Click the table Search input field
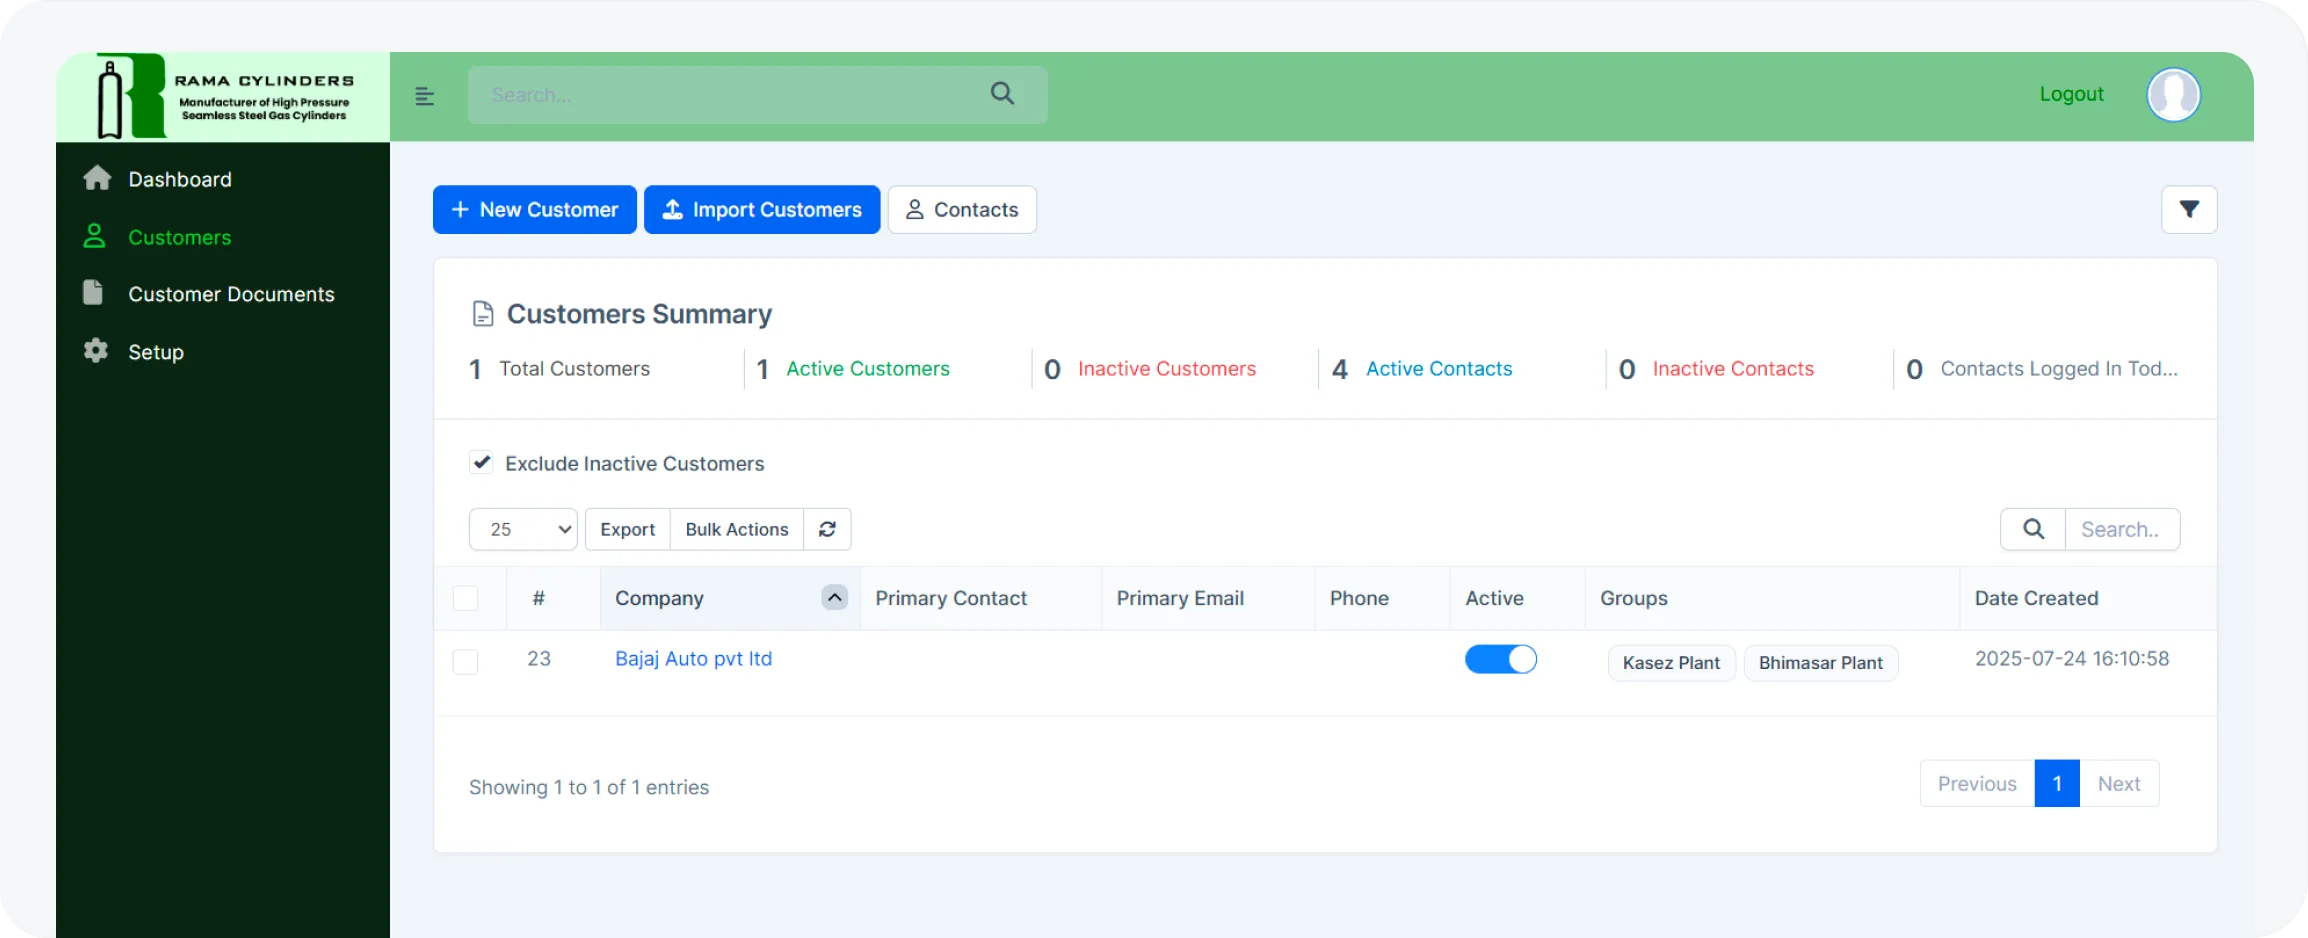 click(x=2121, y=529)
